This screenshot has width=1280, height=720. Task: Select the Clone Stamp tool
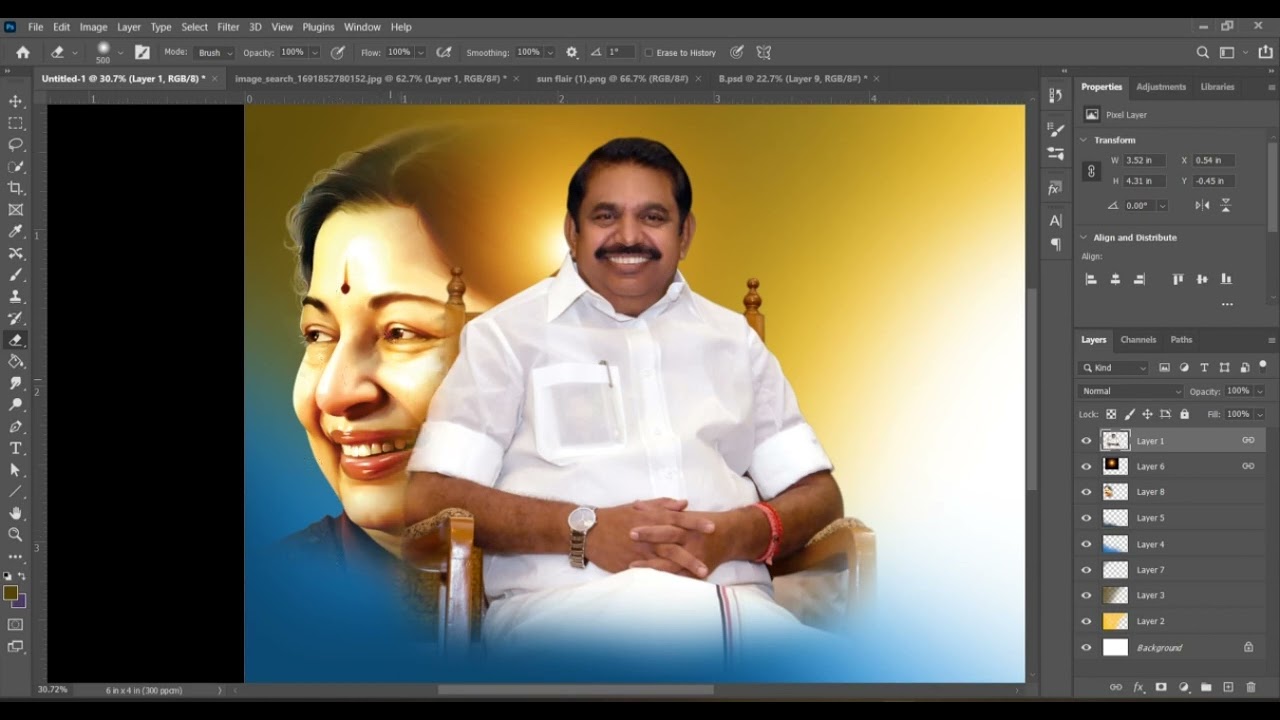tap(16, 296)
